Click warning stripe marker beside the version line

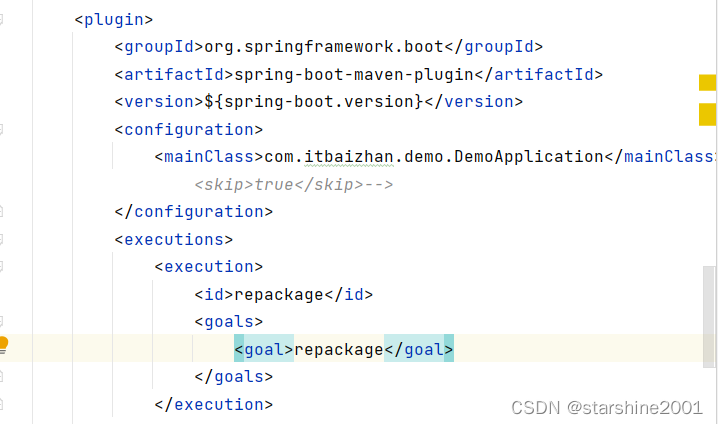pyautogui.click(x=707, y=114)
